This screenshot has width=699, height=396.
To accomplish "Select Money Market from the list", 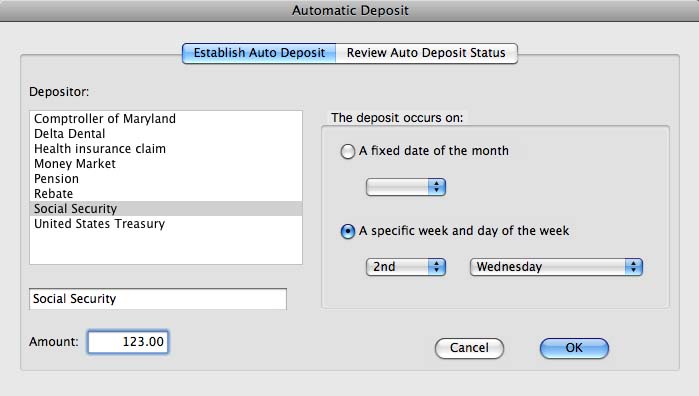I will click(166, 164).
